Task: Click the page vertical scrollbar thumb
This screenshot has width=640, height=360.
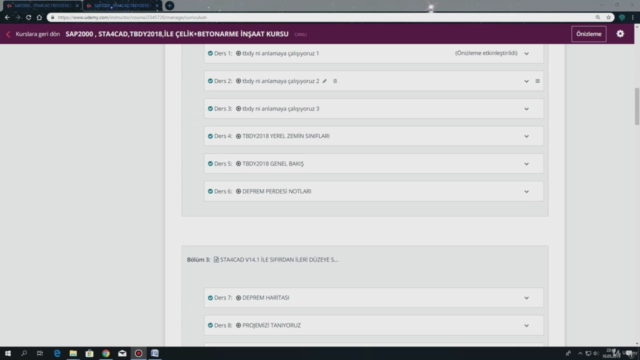Action: click(x=637, y=107)
